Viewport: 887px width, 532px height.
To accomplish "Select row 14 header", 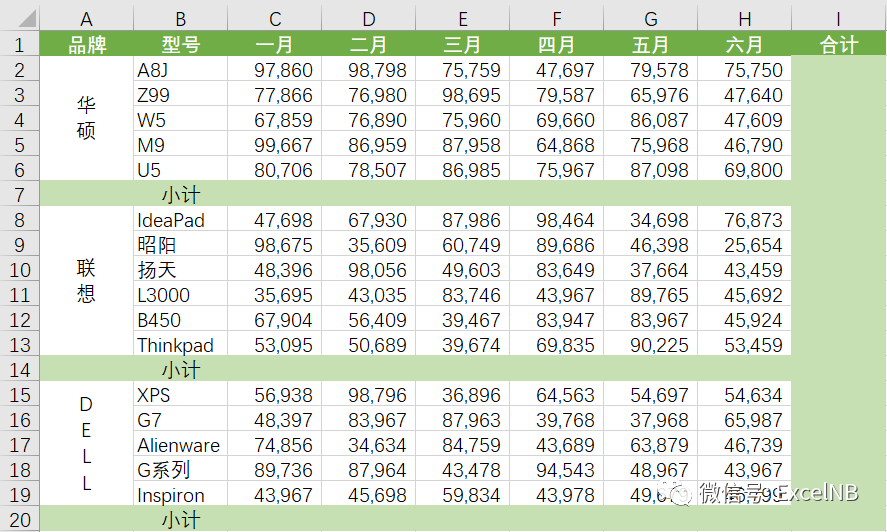I will tap(20, 369).
